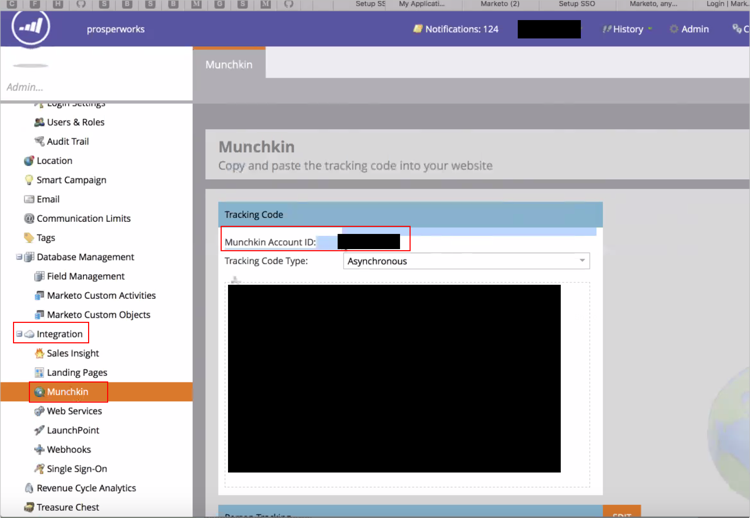750x518 pixels.
Task: Click the Marketo logo icon
Action: 31,28
